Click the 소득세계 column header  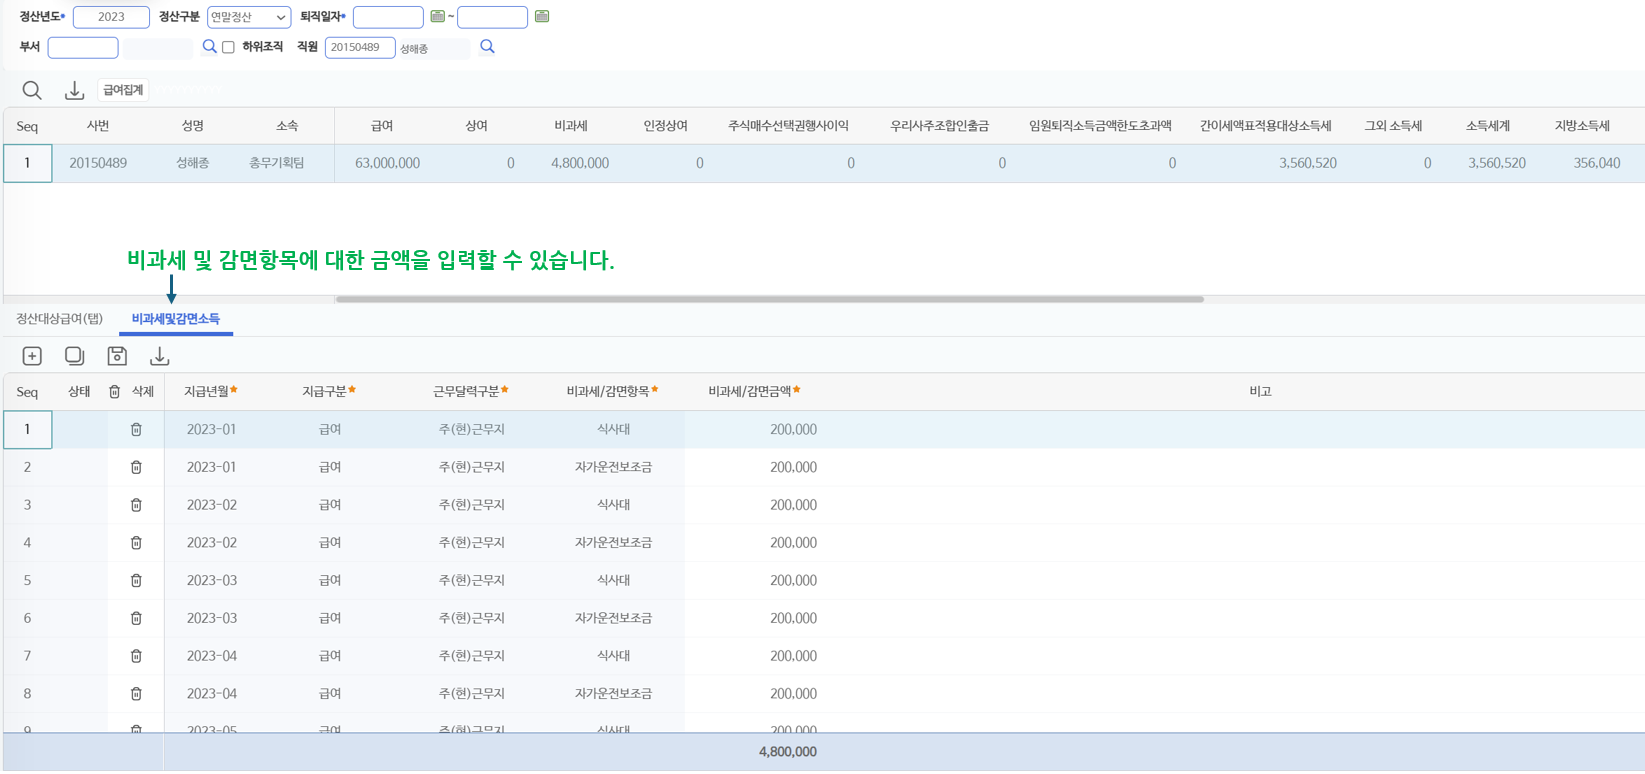(x=1488, y=126)
